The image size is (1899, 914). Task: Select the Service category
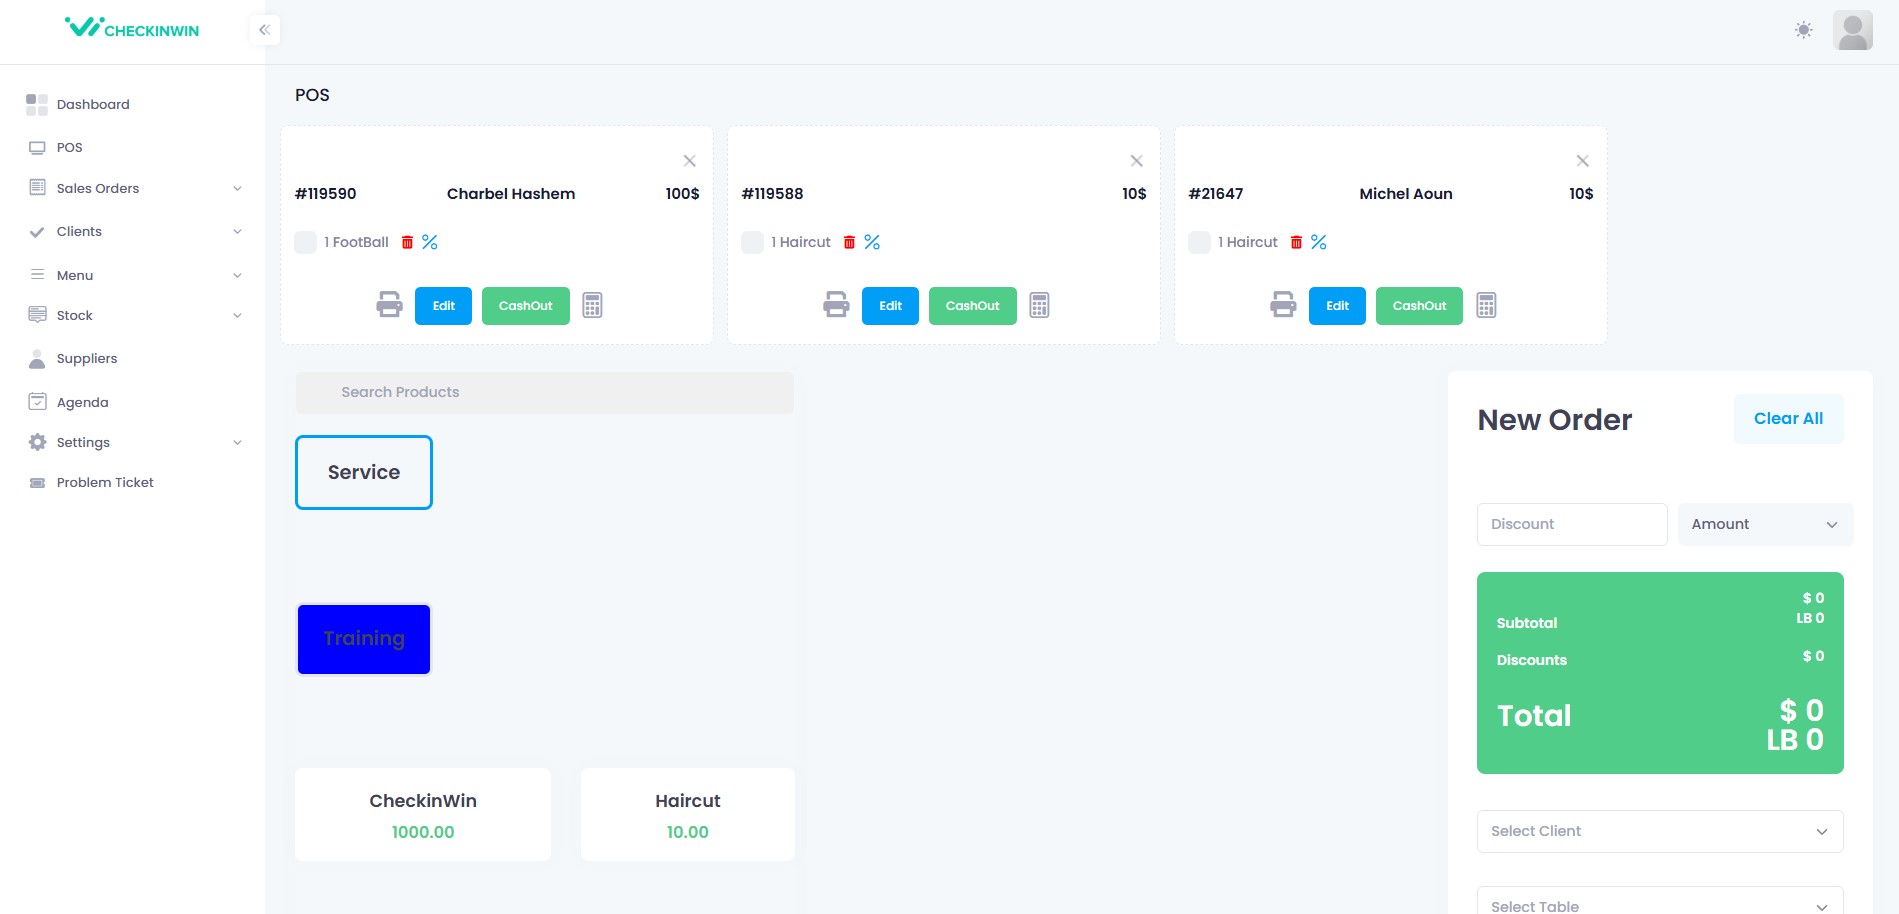tap(364, 472)
